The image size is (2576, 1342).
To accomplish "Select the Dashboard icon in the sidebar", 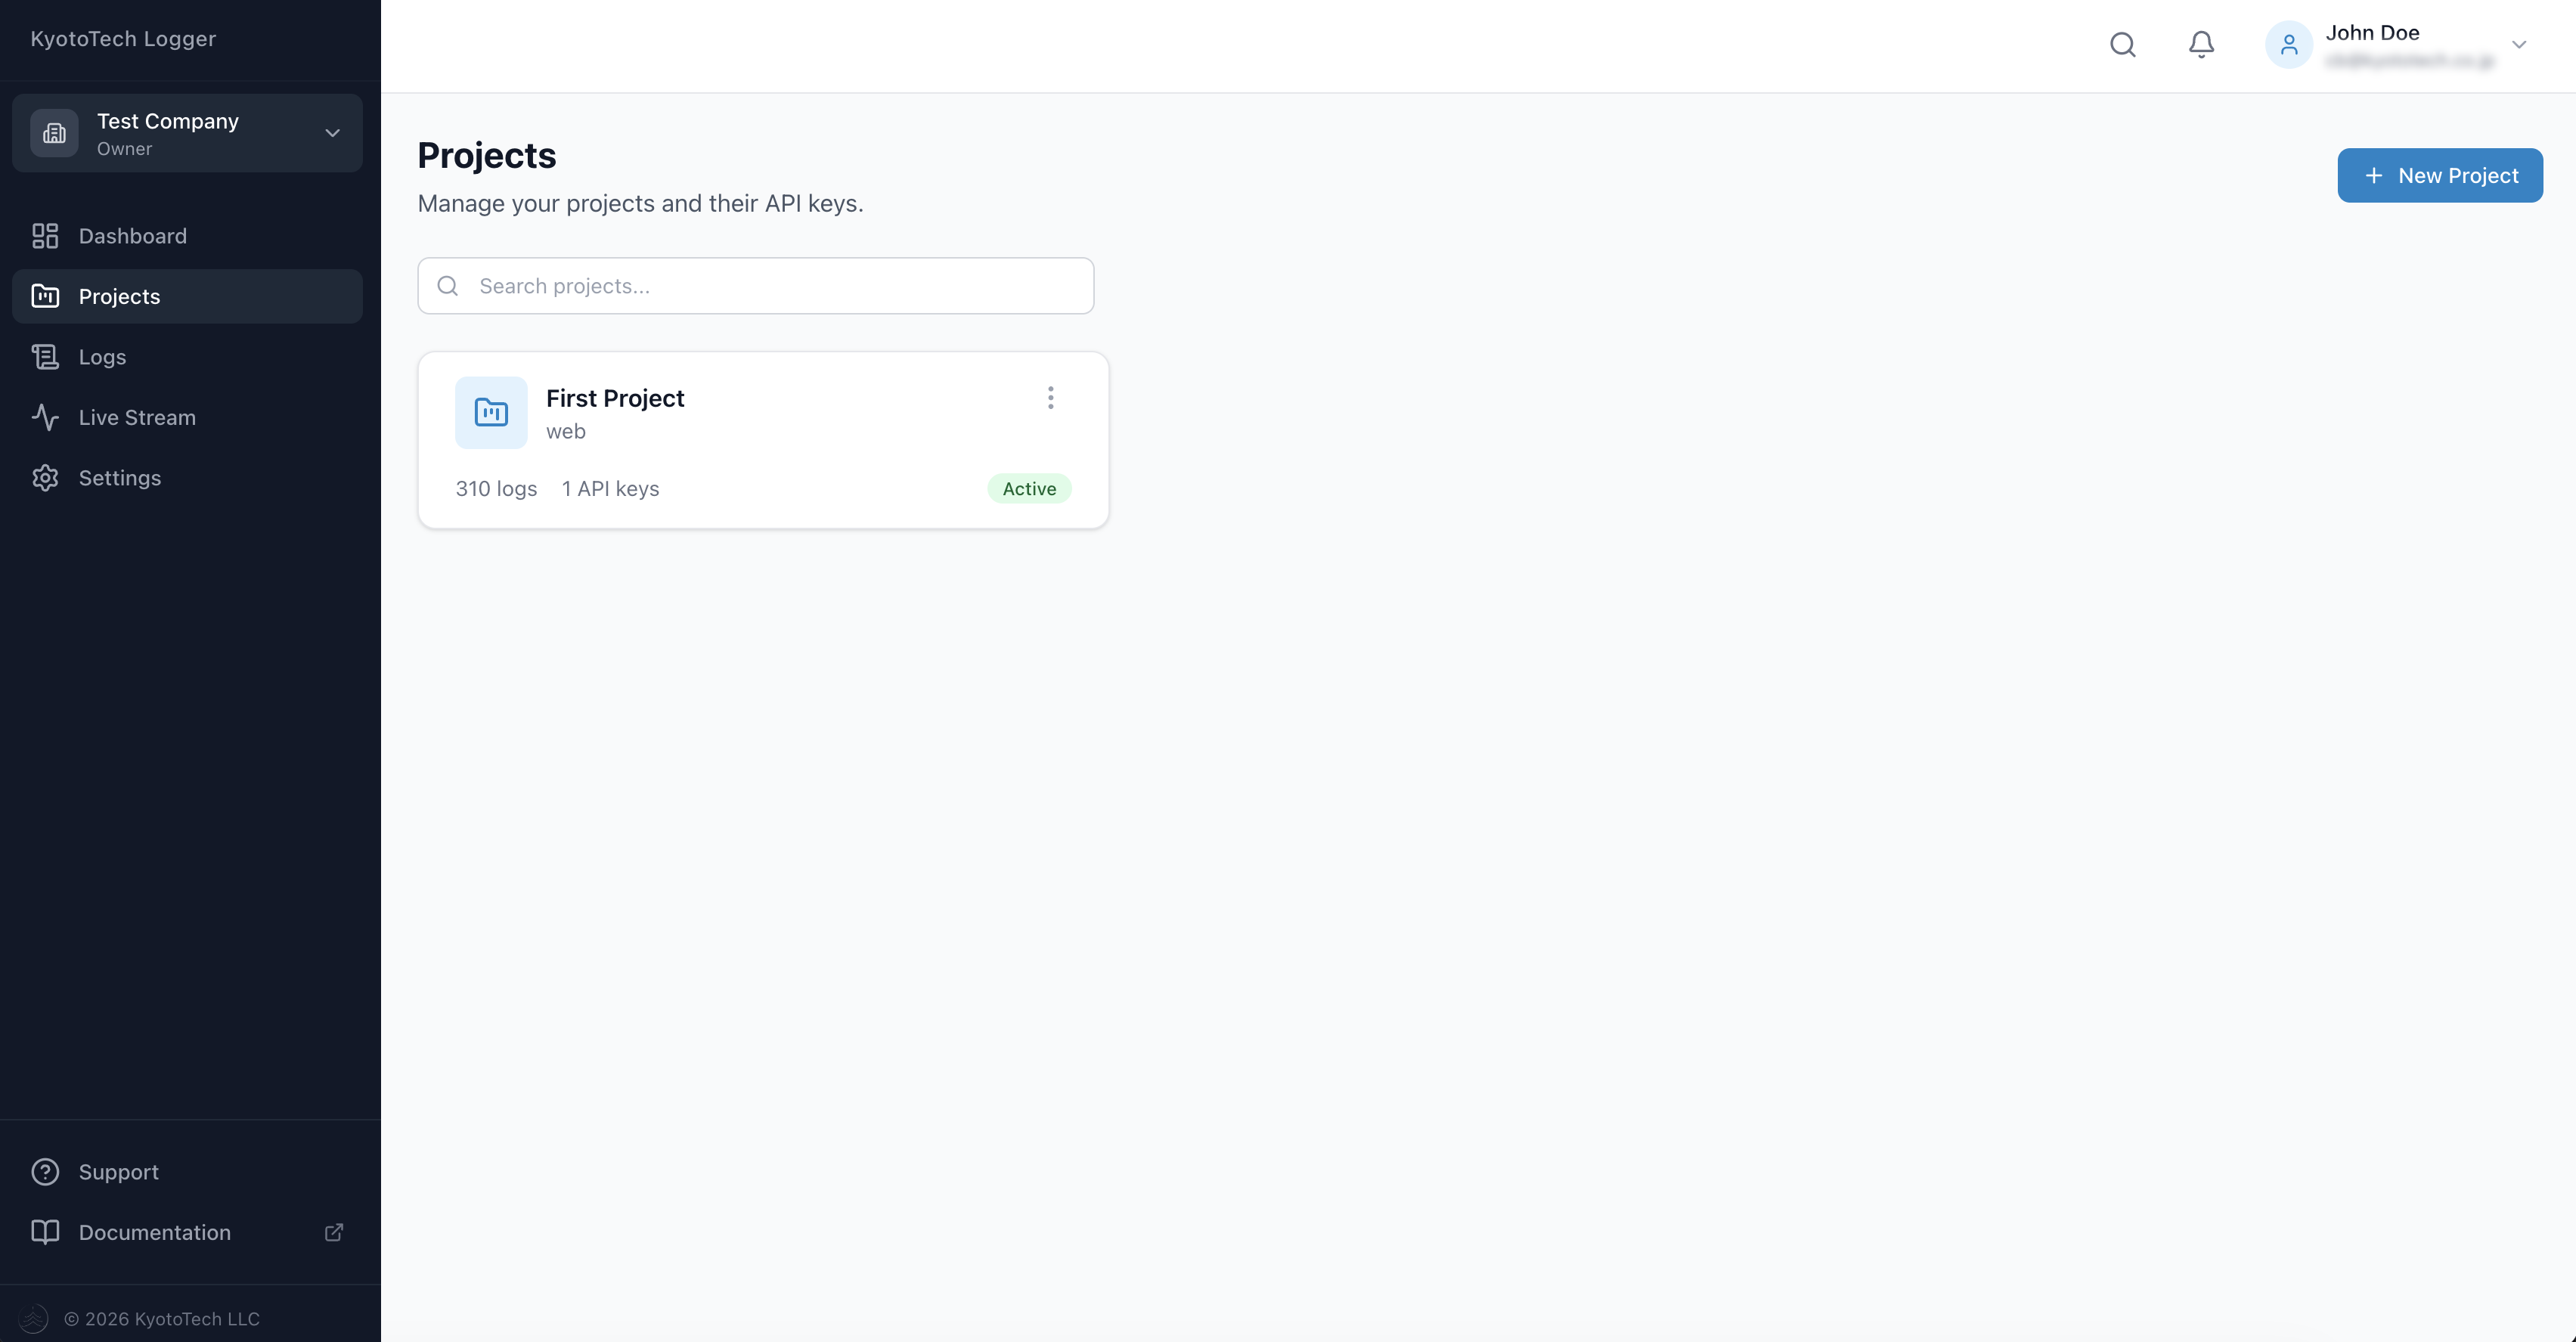I will pyautogui.click(x=46, y=236).
